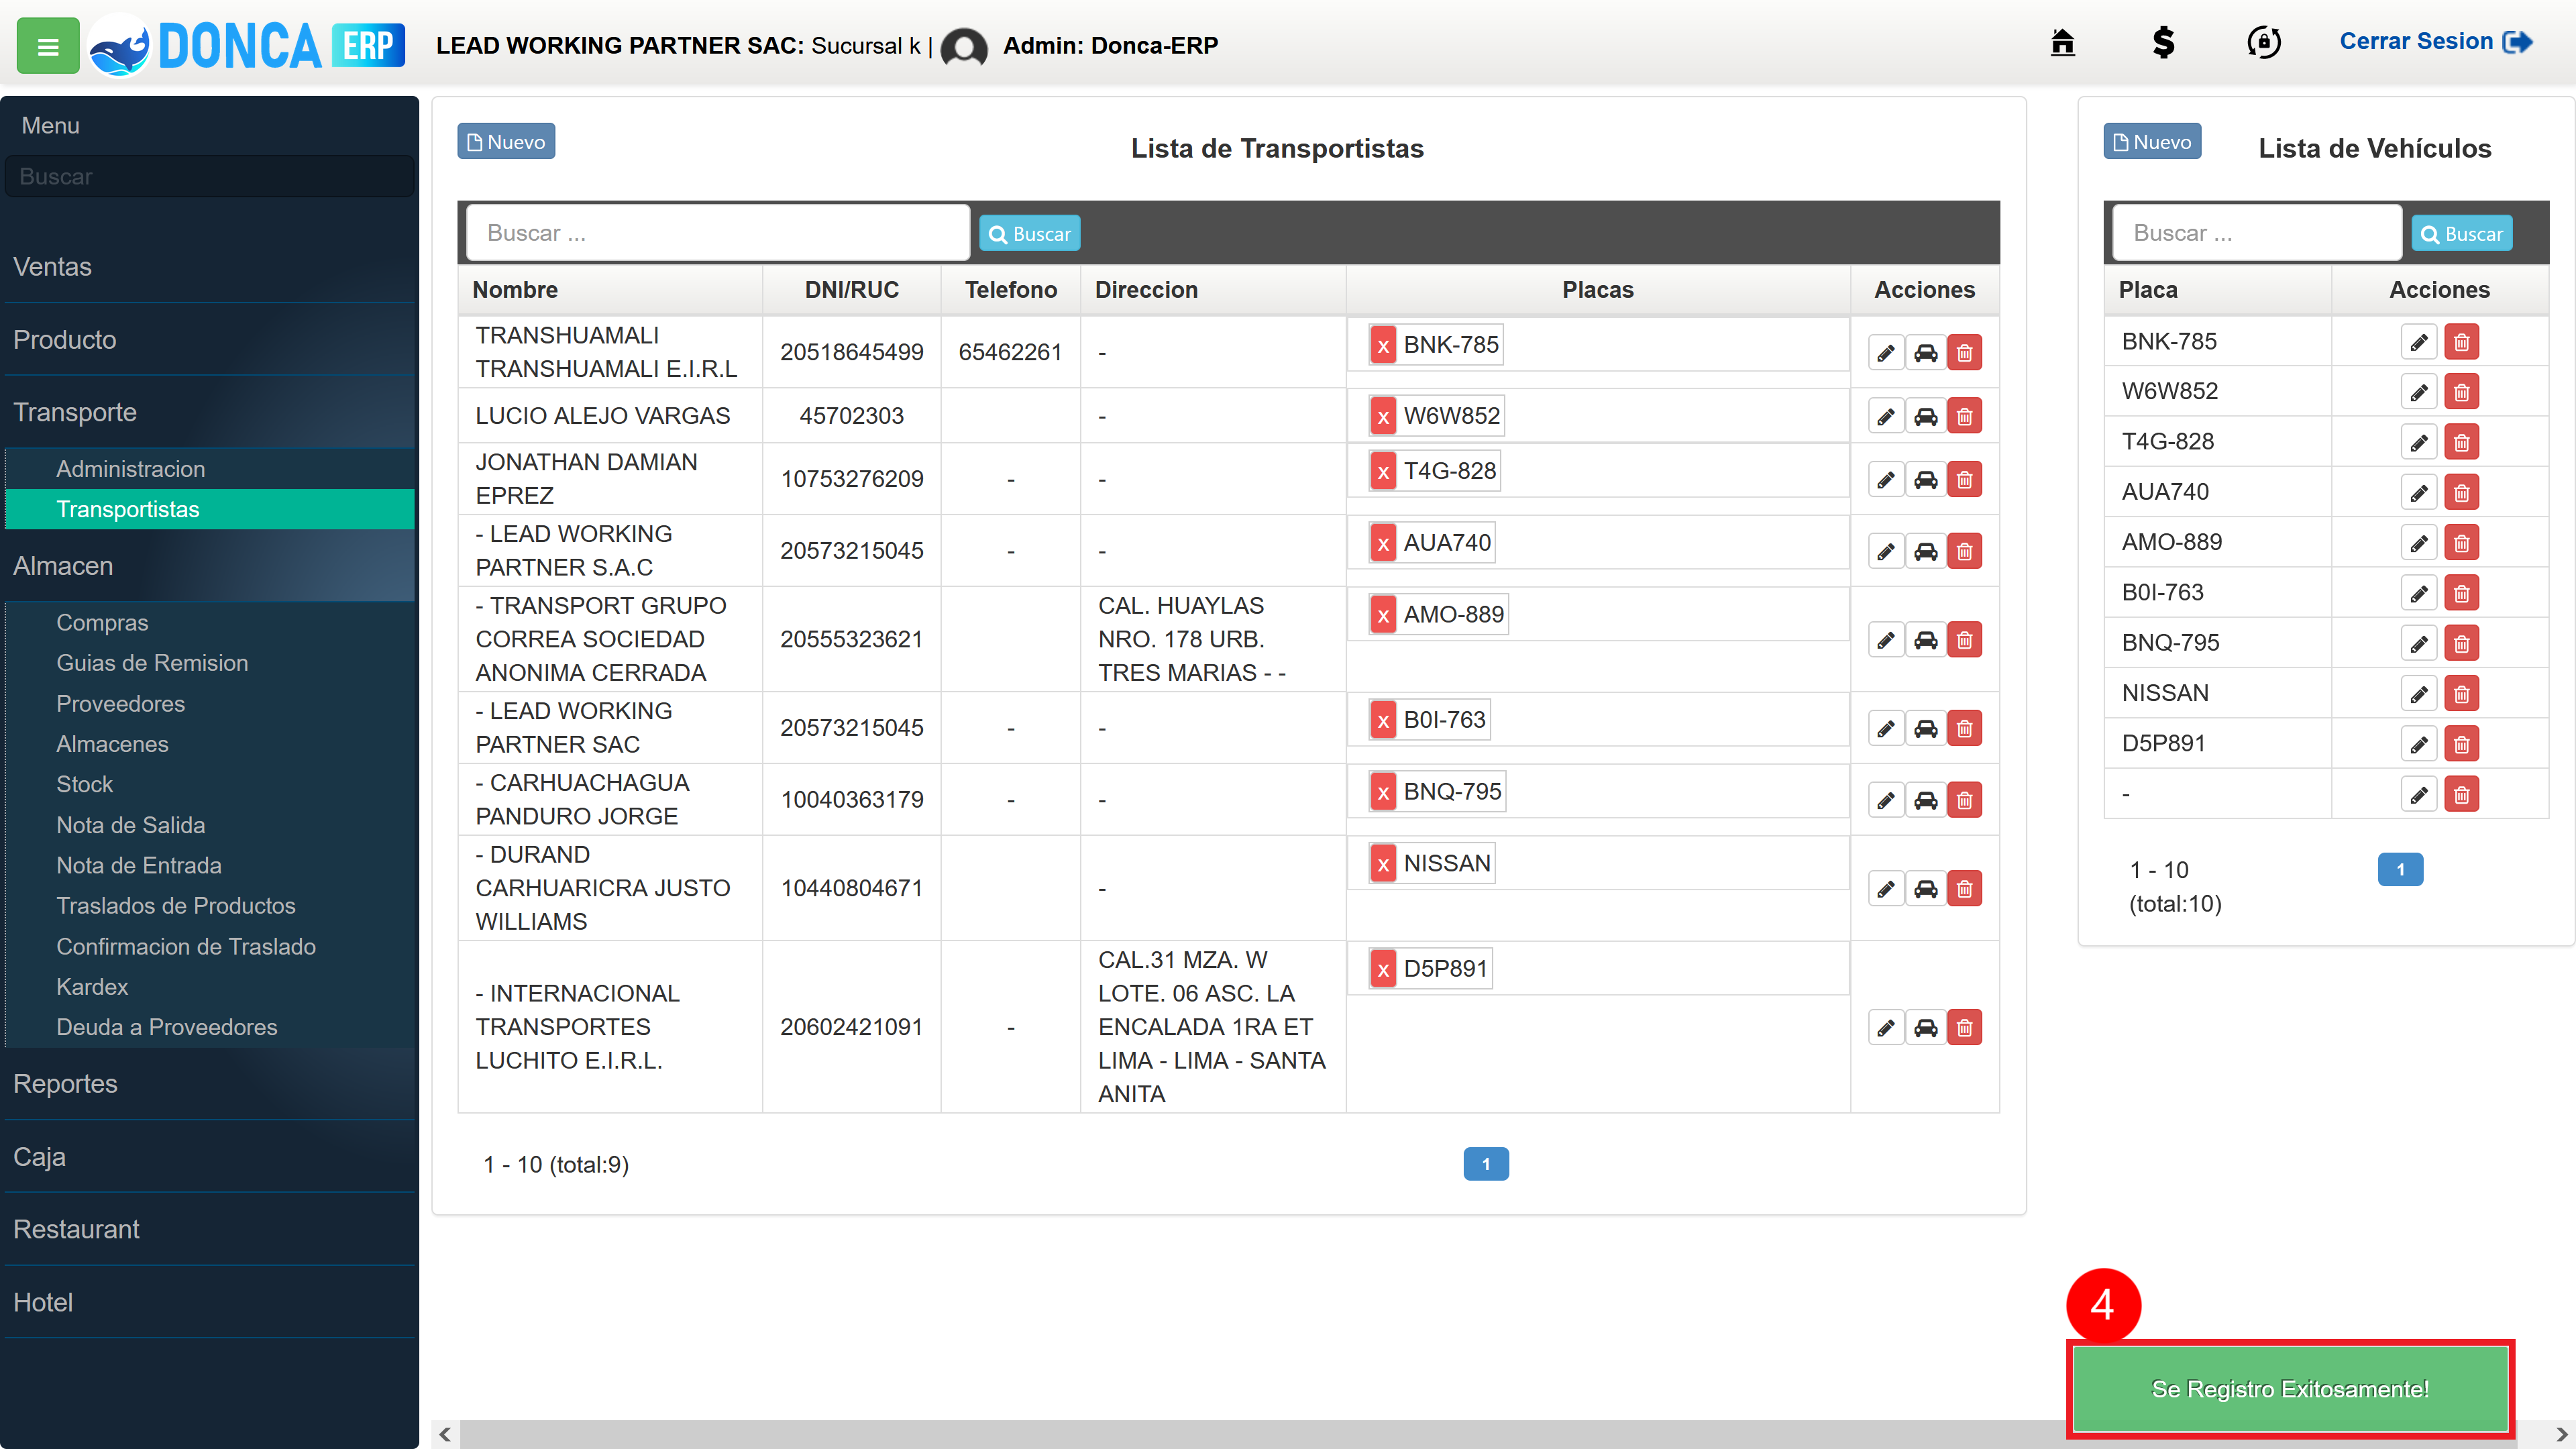Edit vehicle D5P891 in vehicle list

[x=2418, y=745]
